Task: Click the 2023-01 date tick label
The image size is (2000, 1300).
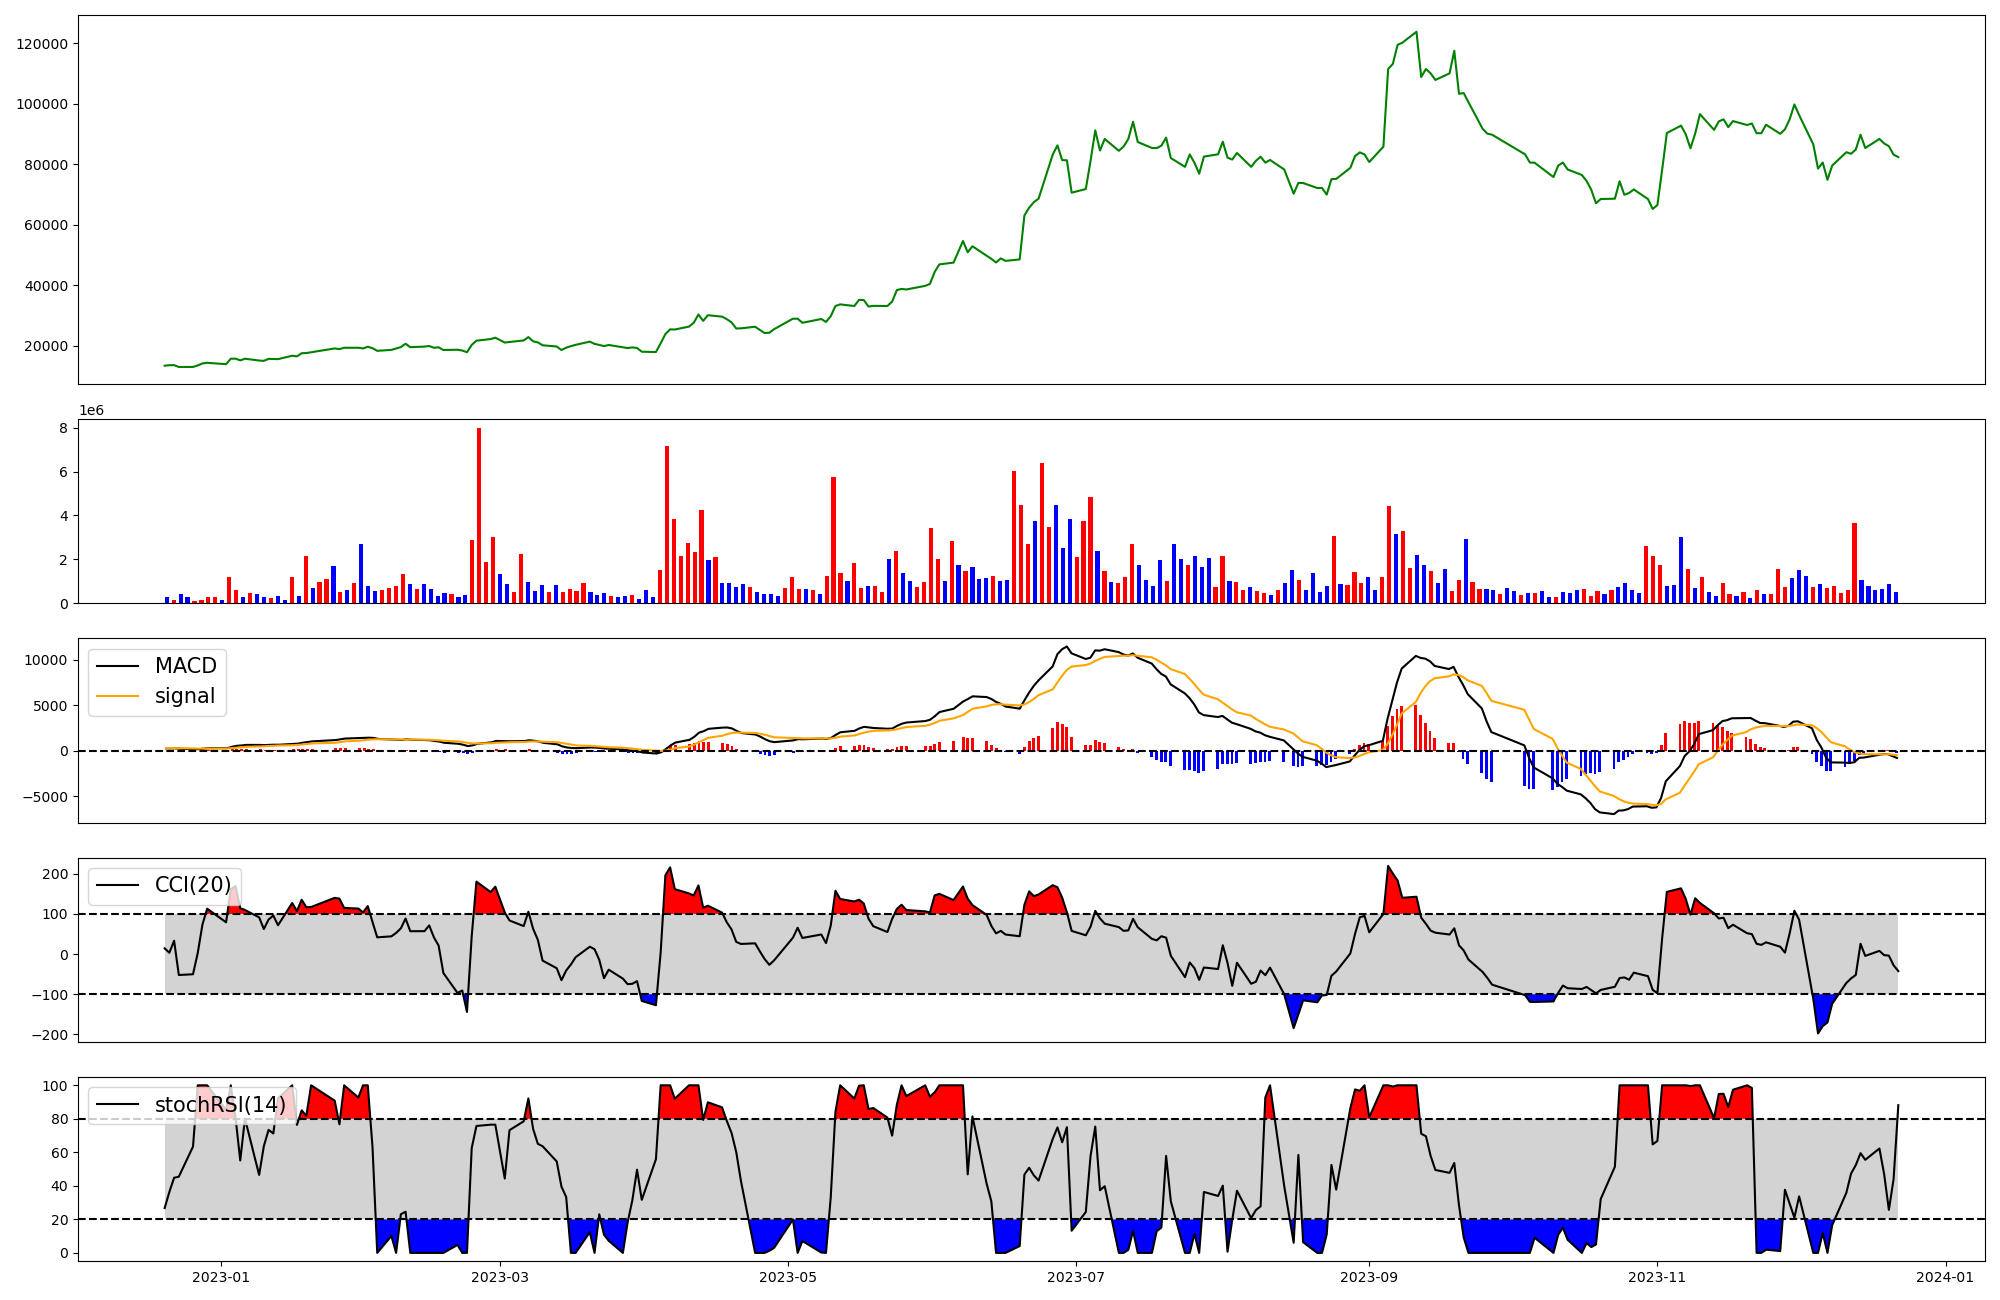Action: tap(220, 1277)
